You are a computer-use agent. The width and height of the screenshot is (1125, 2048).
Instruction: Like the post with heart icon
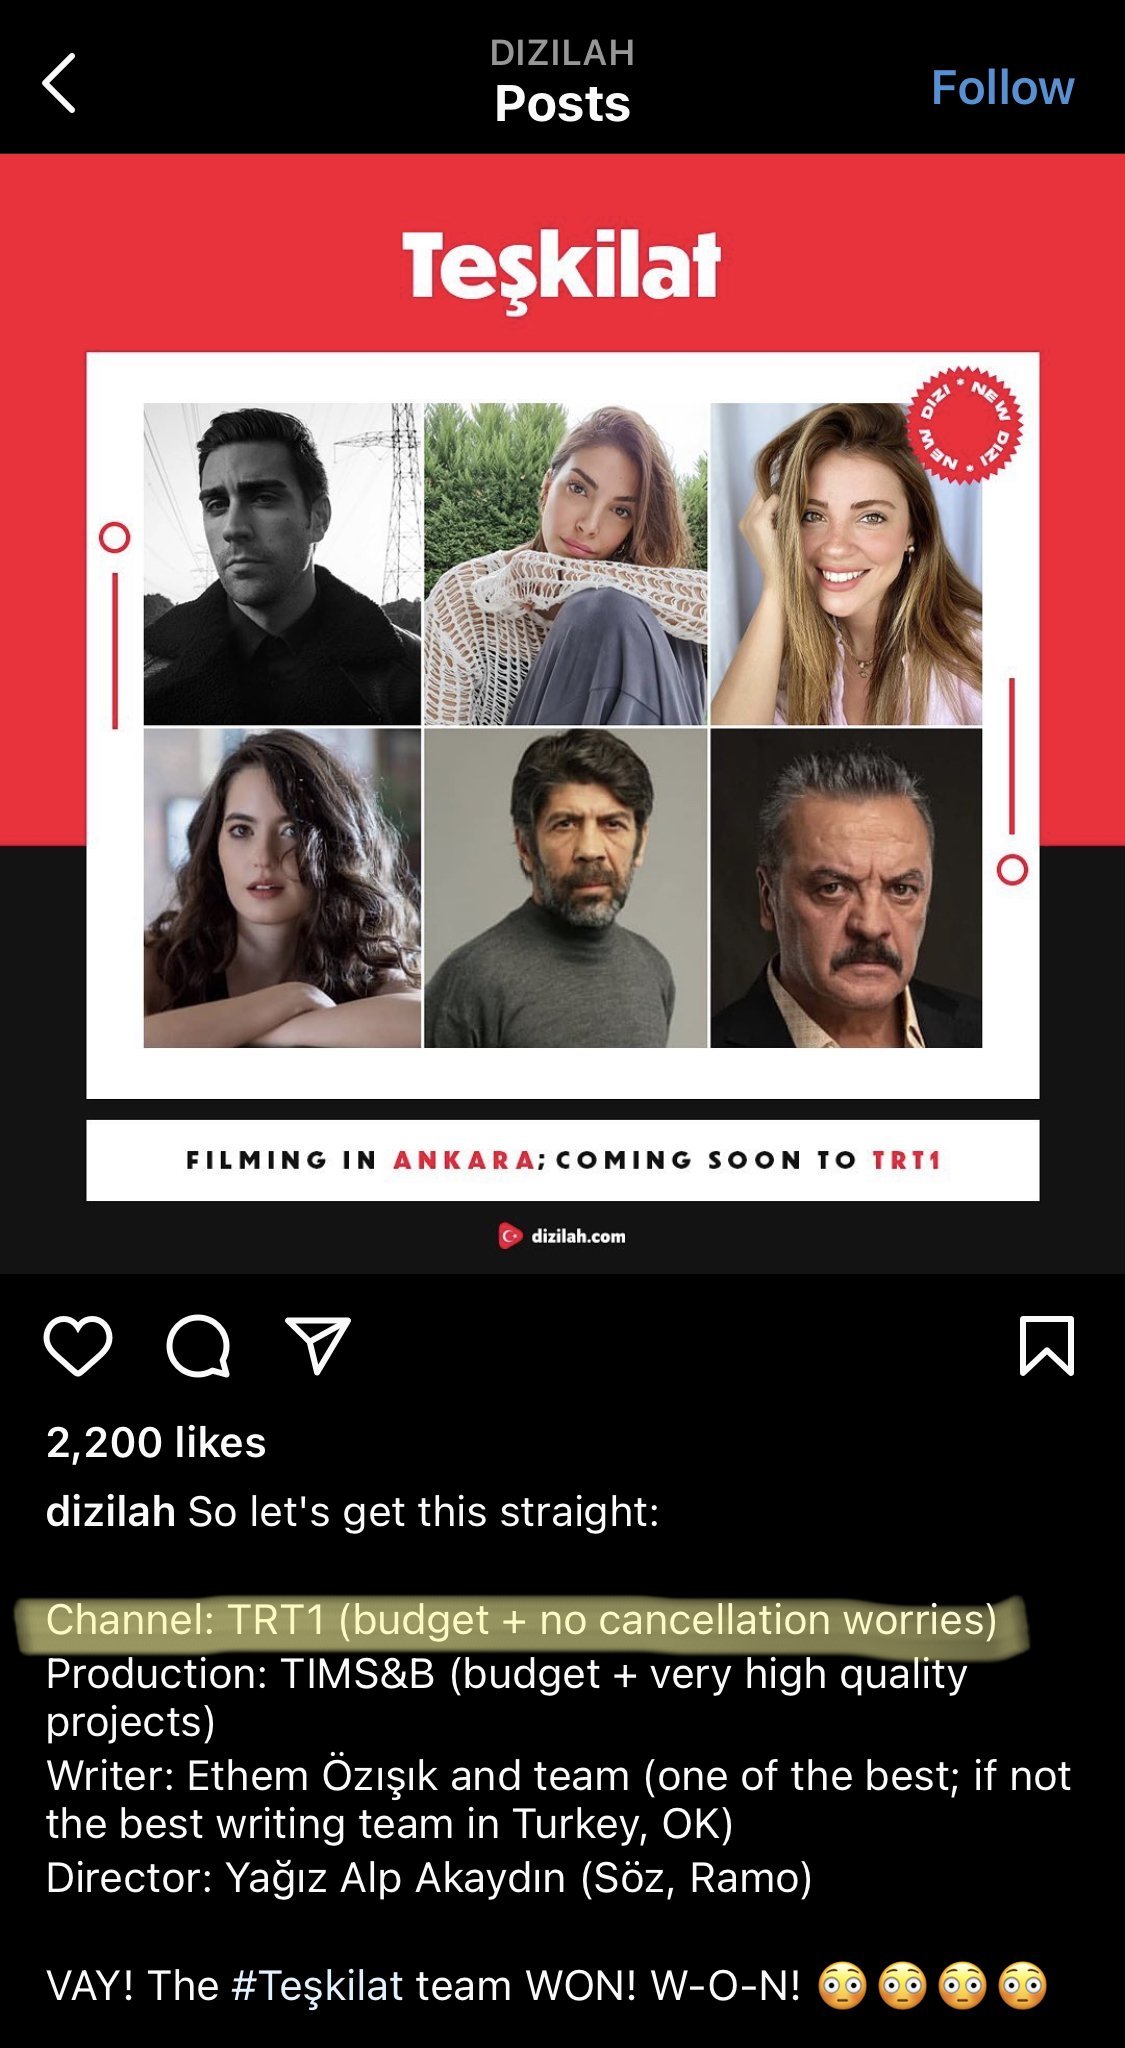pyautogui.click(x=78, y=1346)
